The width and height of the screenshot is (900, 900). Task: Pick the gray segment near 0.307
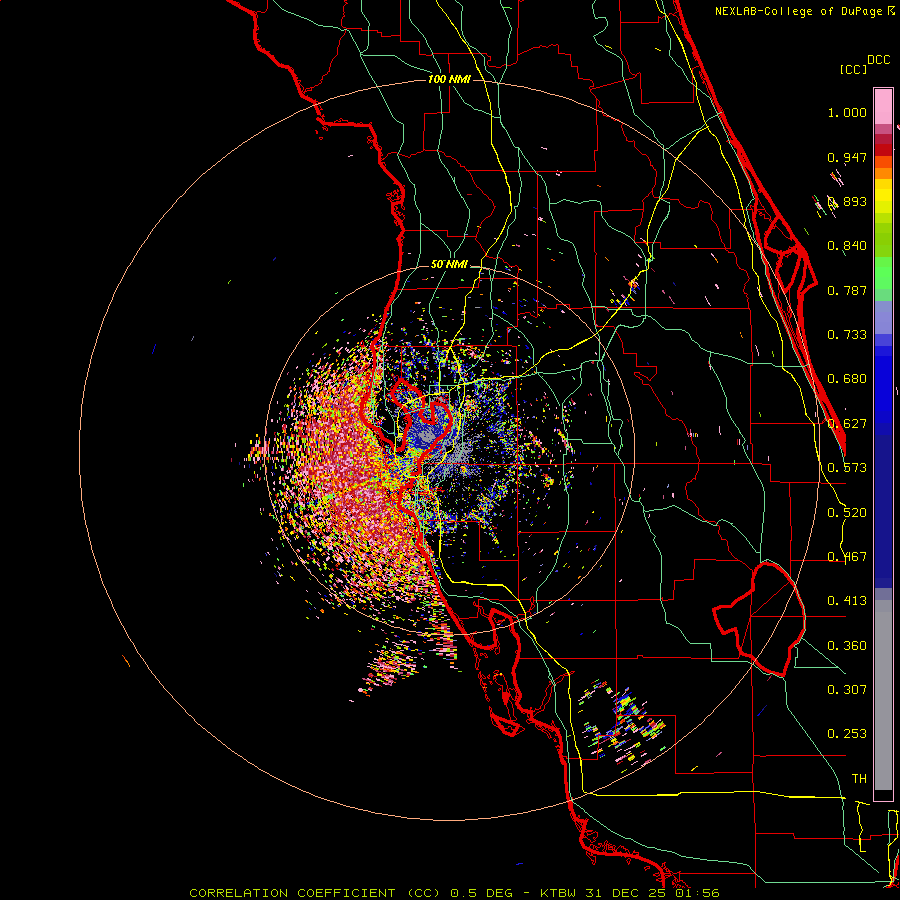click(883, 695)
